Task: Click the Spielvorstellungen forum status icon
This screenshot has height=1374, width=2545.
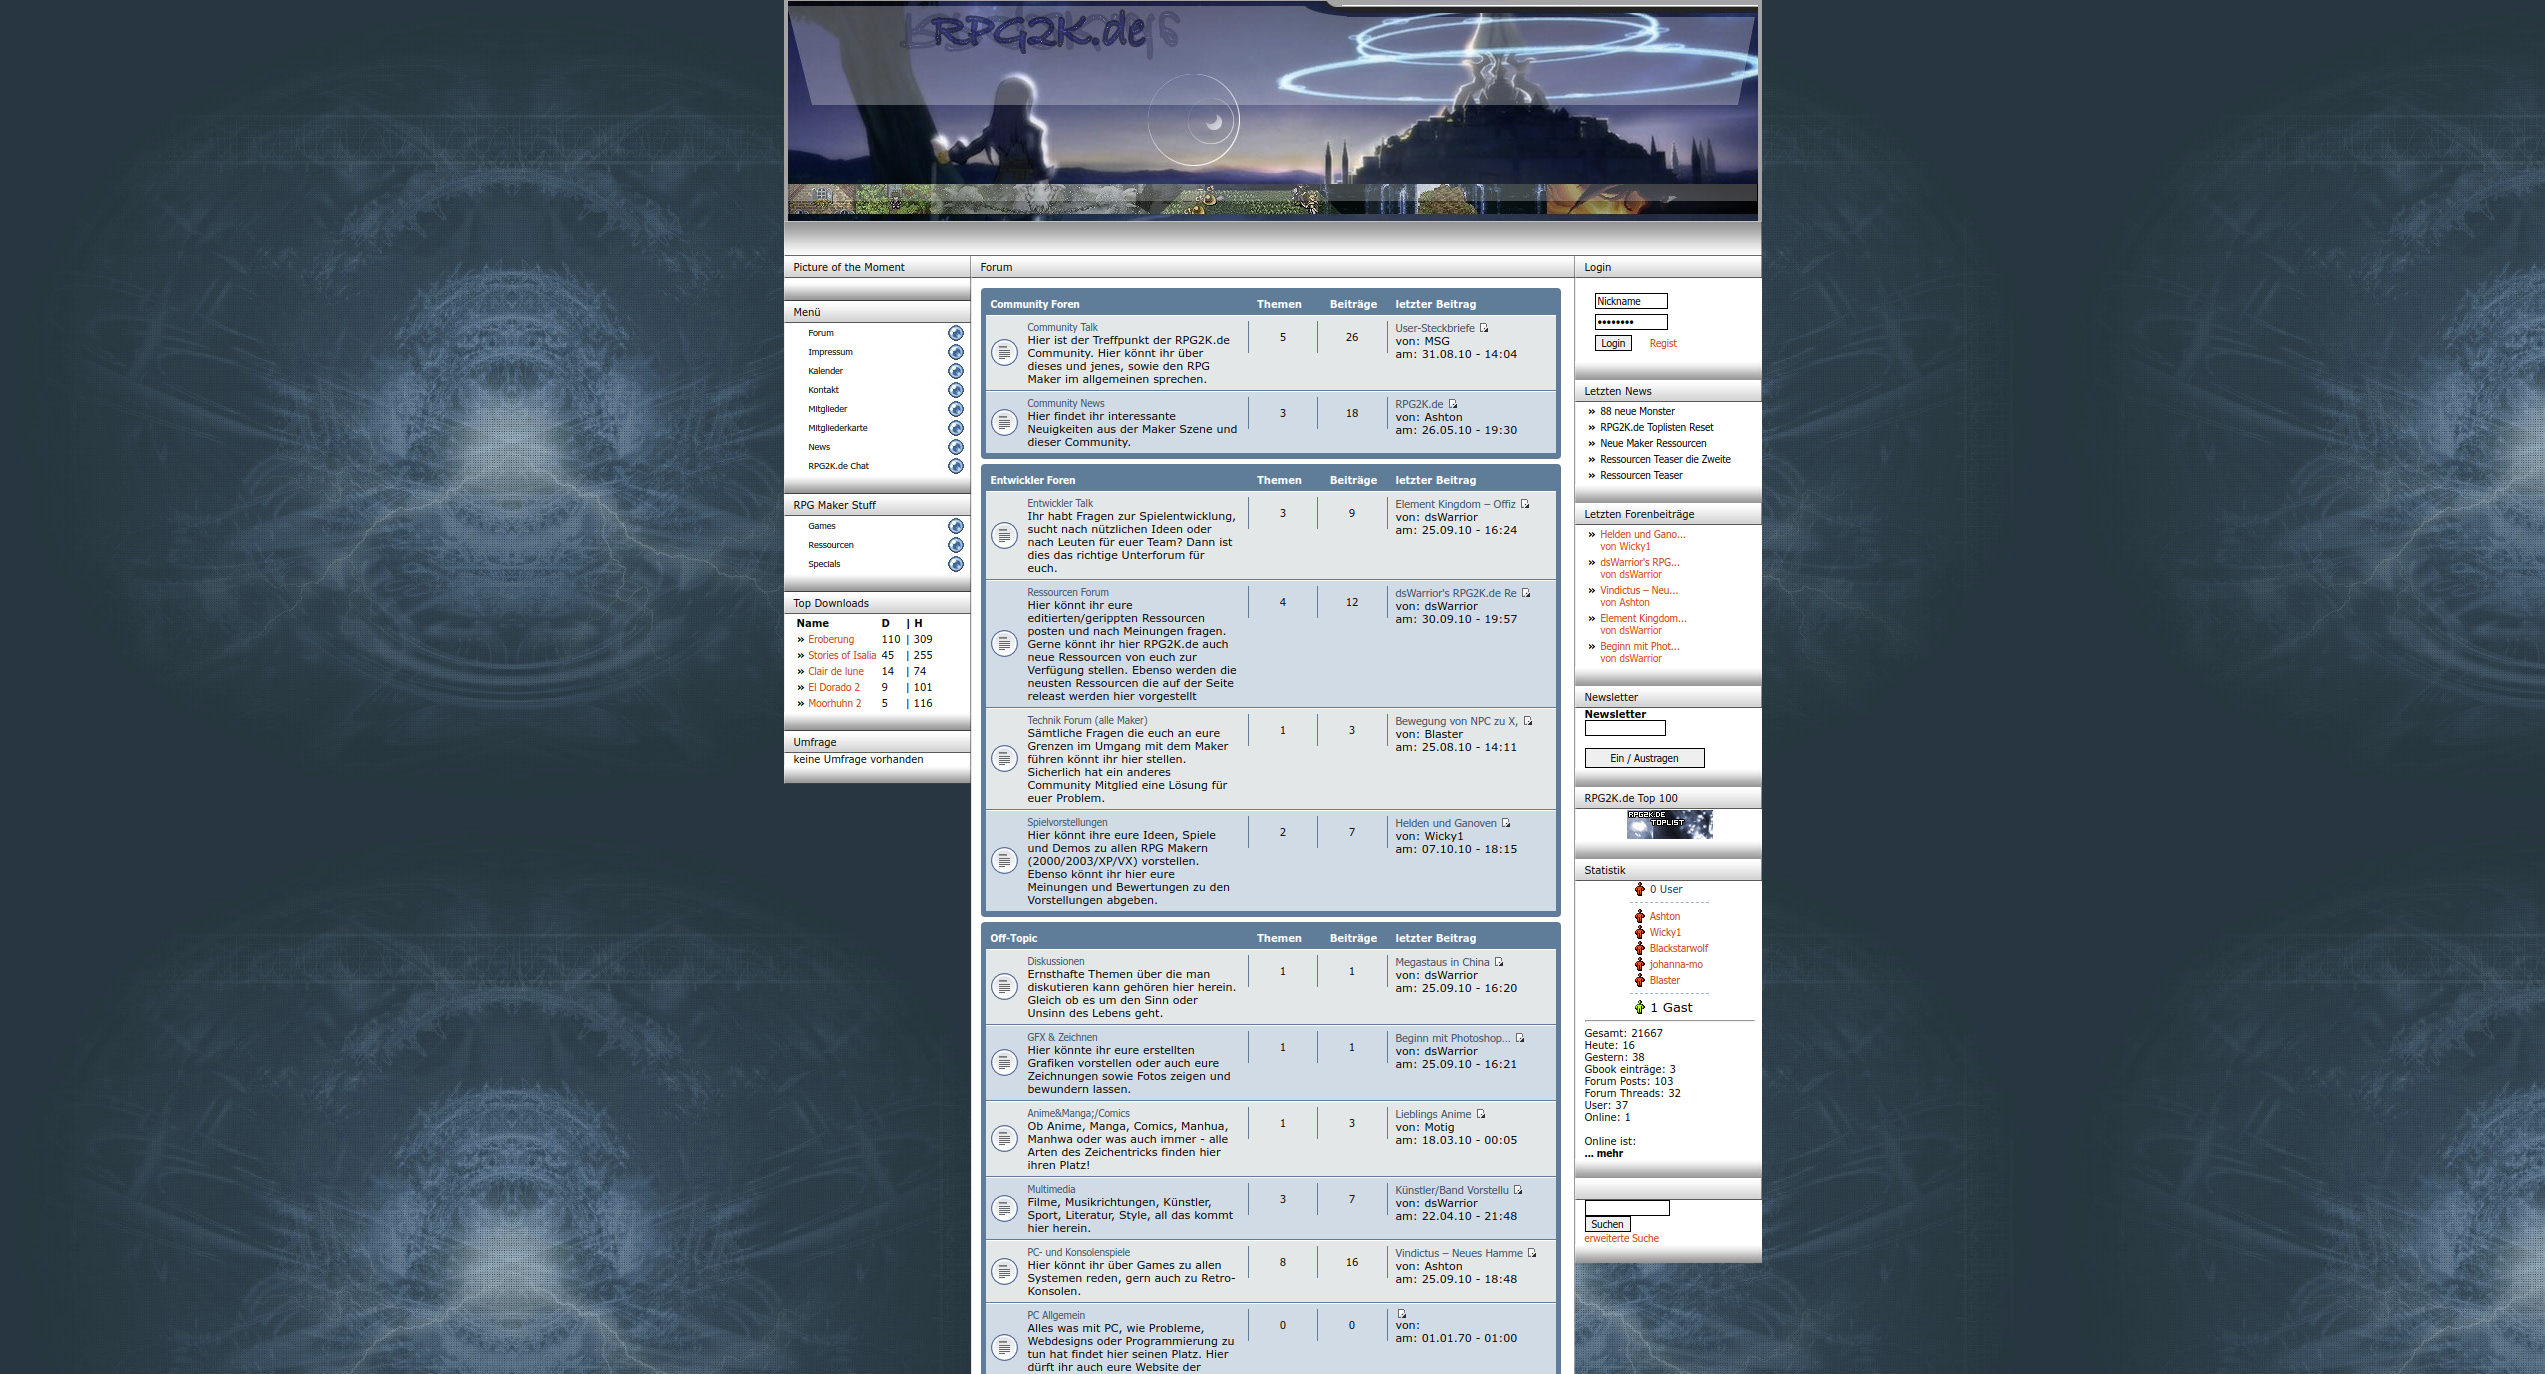Action: 1004,860
